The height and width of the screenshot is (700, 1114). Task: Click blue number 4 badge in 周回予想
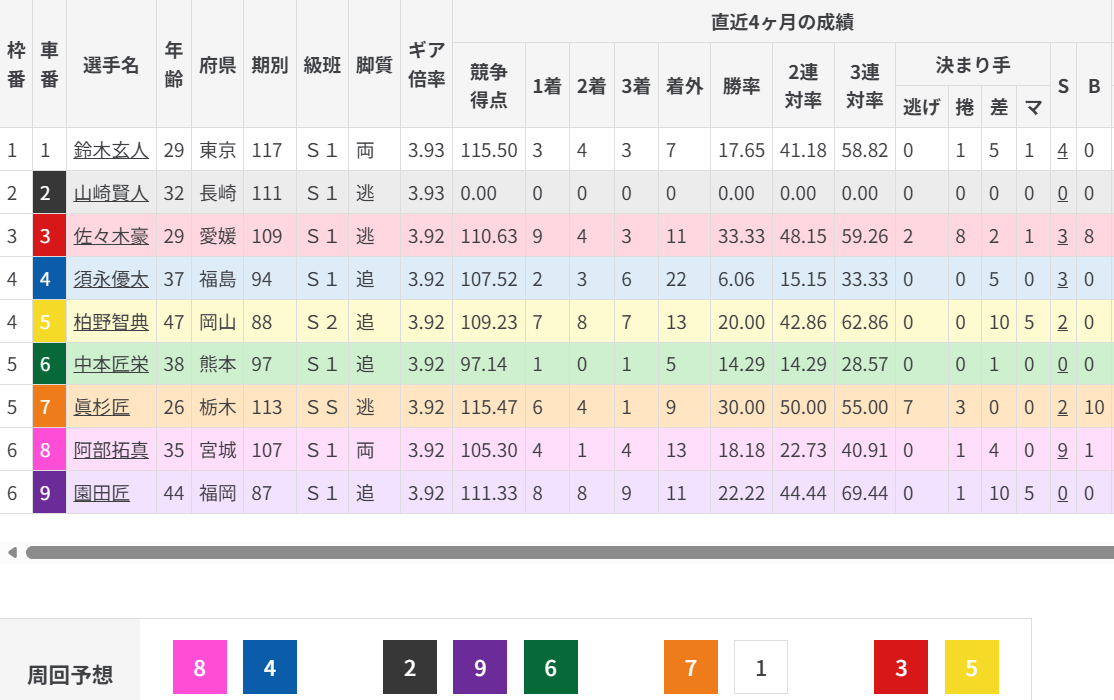[x=270, y=667]
